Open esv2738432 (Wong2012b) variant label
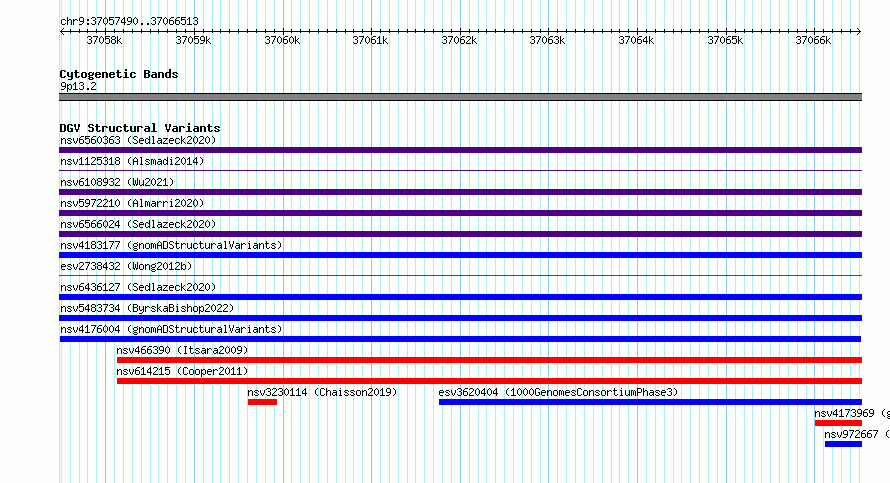This screenshot has width=890, height=483. [126, 266]
